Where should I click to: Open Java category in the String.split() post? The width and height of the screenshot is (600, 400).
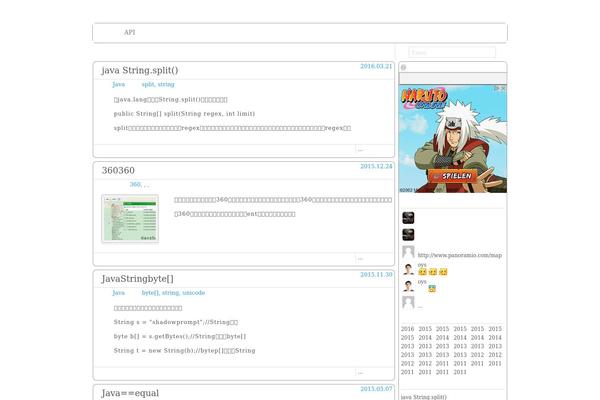click(118, 84)
